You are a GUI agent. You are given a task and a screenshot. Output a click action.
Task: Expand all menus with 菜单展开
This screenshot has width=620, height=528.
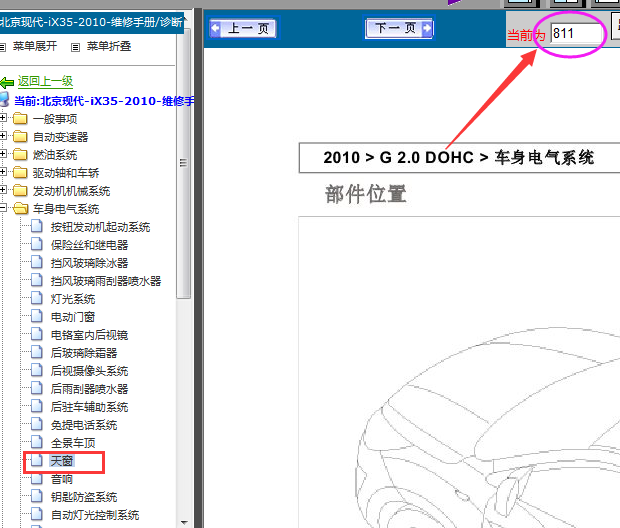35,46
